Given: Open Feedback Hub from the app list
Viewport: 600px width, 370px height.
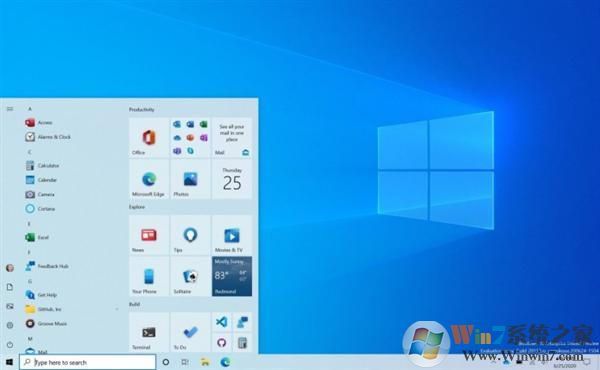Looking at the screenshot, I should (x=73, y=266).
